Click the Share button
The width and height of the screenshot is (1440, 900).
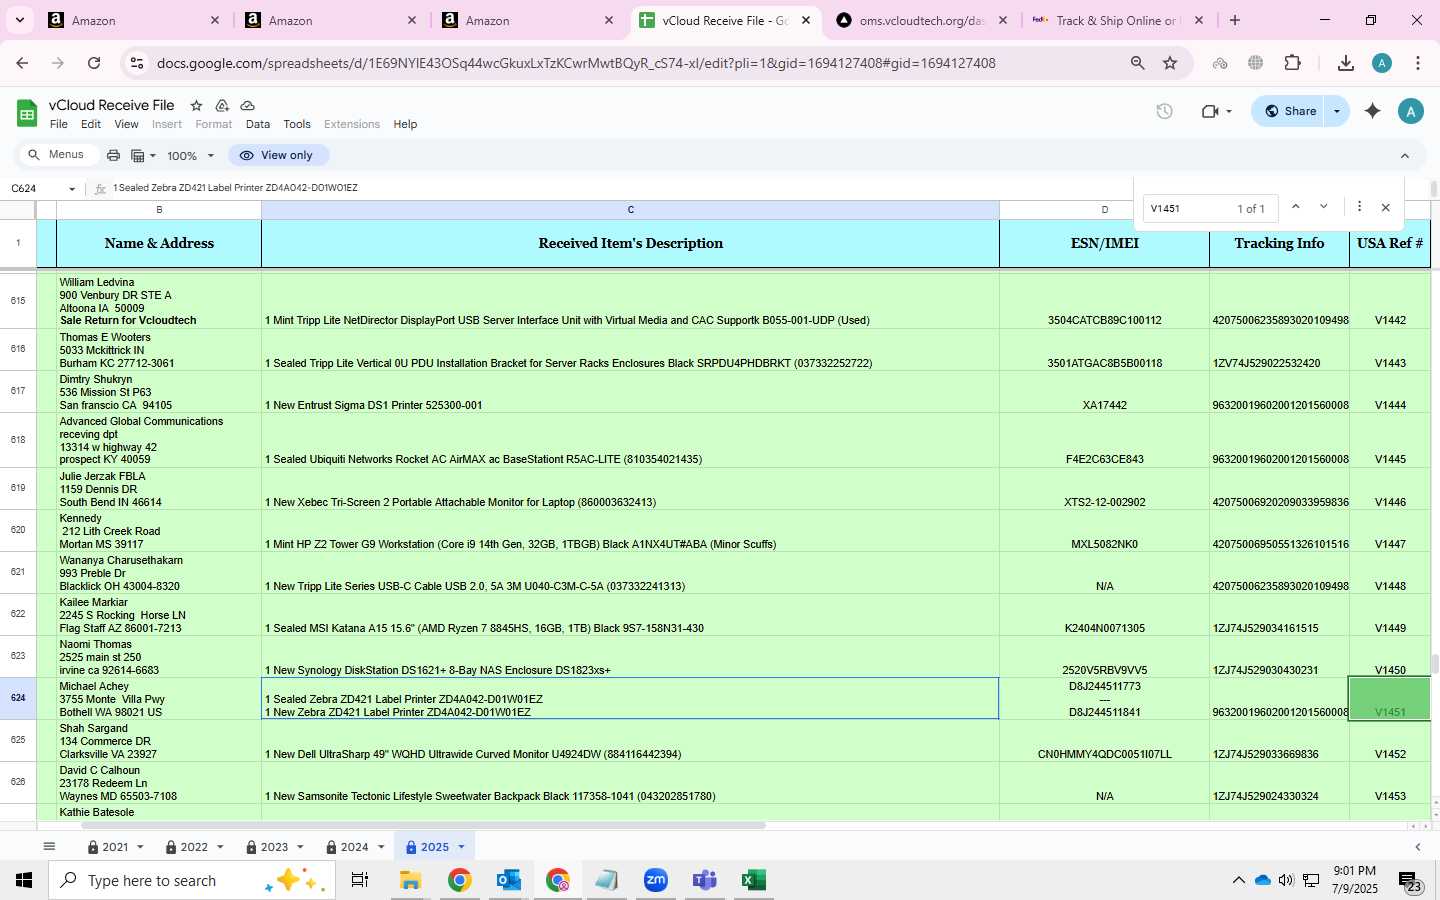pyautogui.click(x=1290, y=111)
